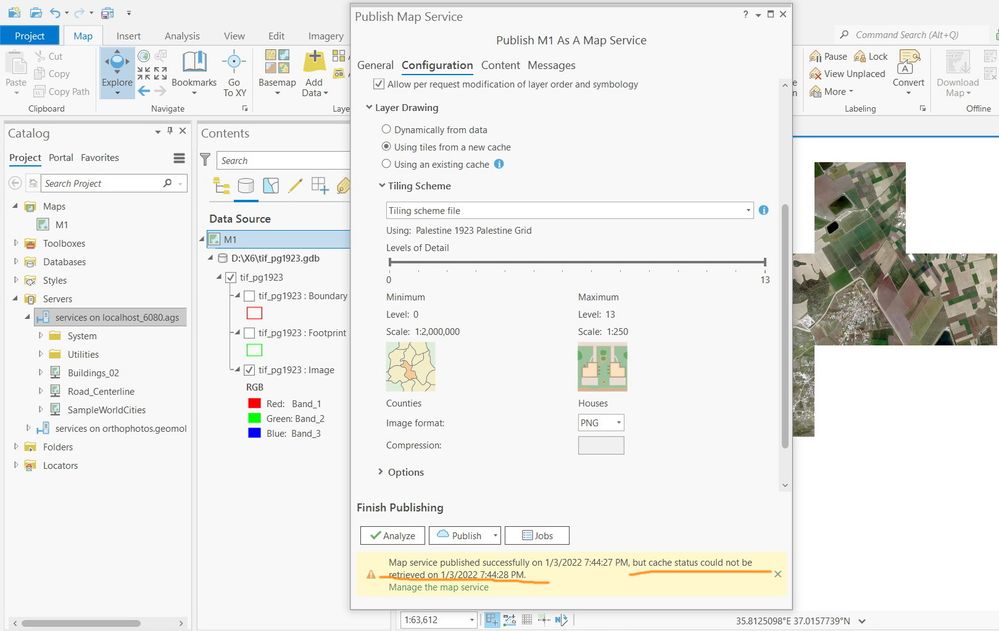Open the Portal tab in Catalog
The image size is (999, 631).
[x=61, y=157]
